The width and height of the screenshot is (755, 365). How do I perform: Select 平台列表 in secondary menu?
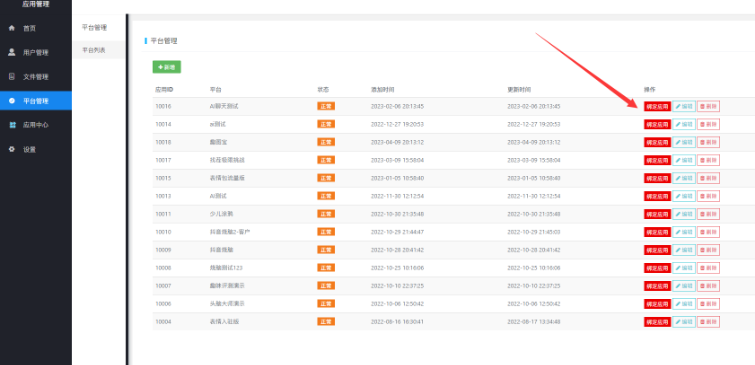[x=99, y=50]
